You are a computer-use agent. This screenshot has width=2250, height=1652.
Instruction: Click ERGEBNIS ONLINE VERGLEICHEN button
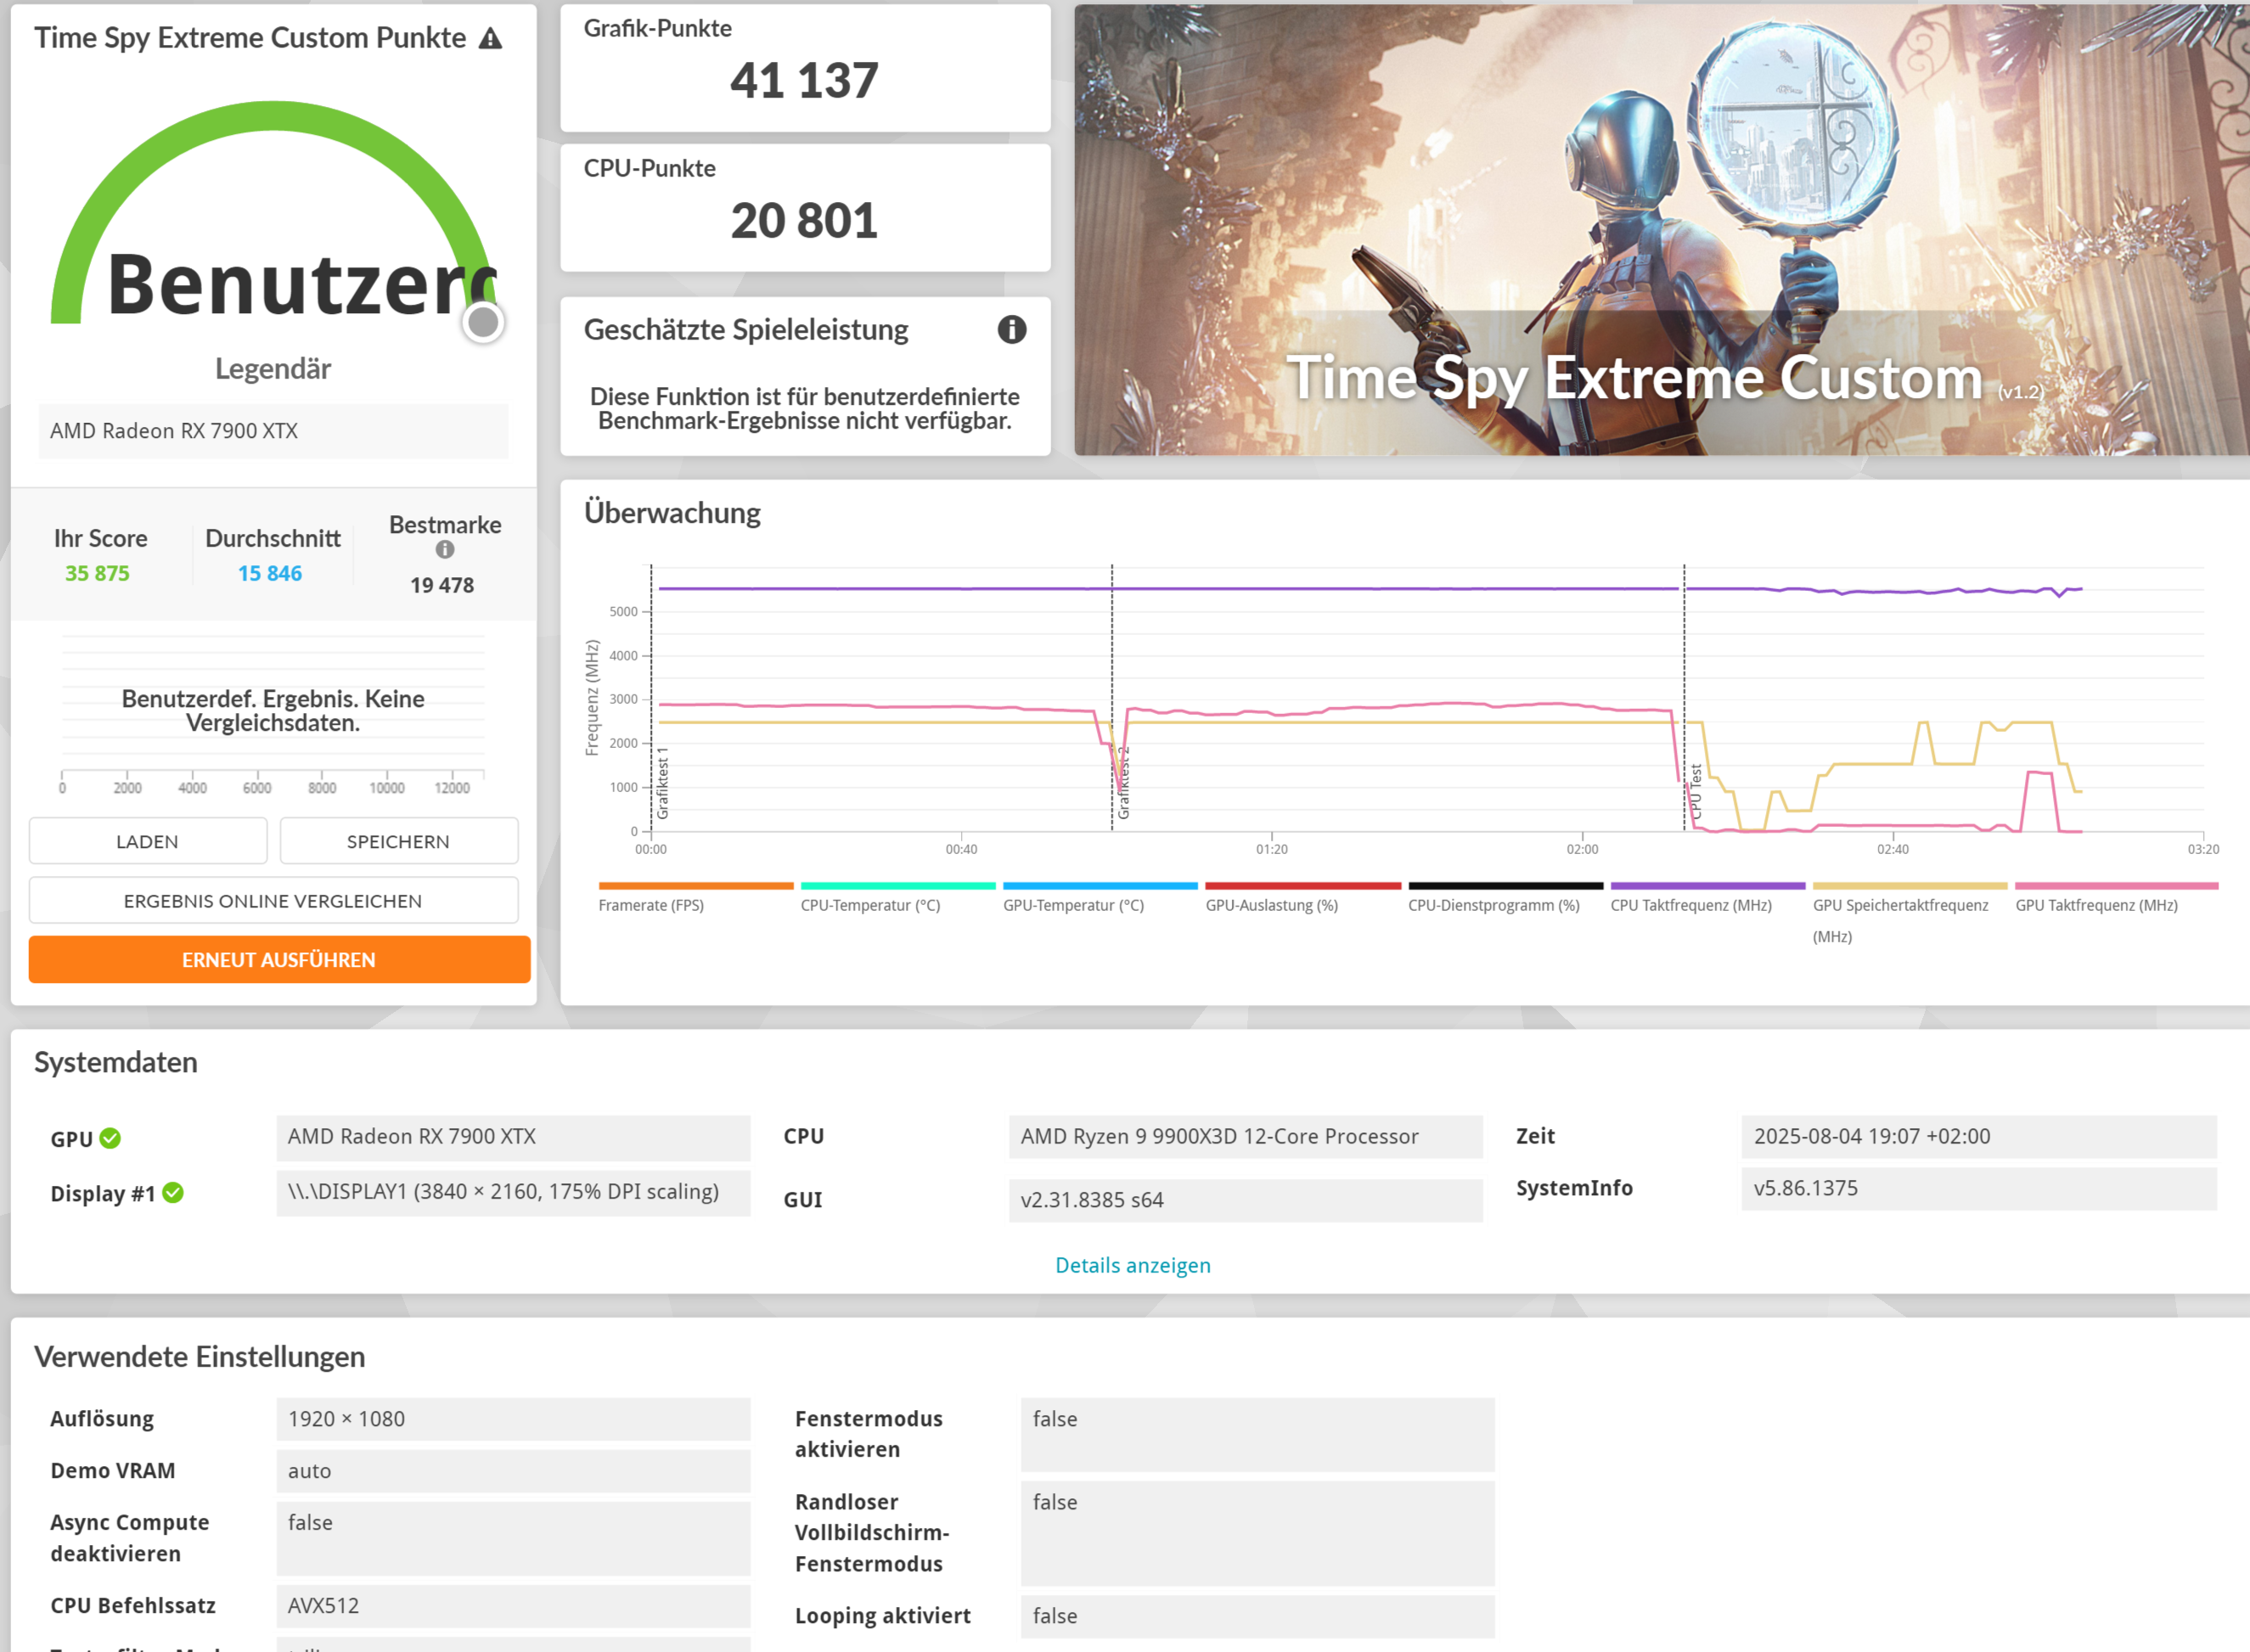273,900
